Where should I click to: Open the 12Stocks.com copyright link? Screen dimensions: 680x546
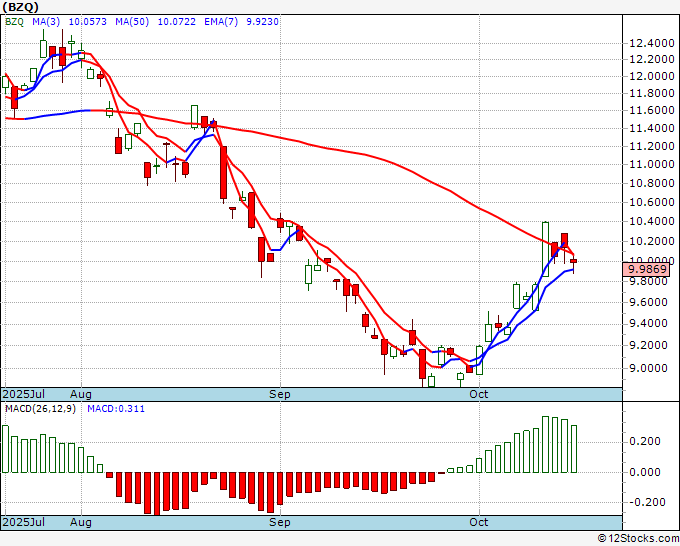(x=638, y=539)
